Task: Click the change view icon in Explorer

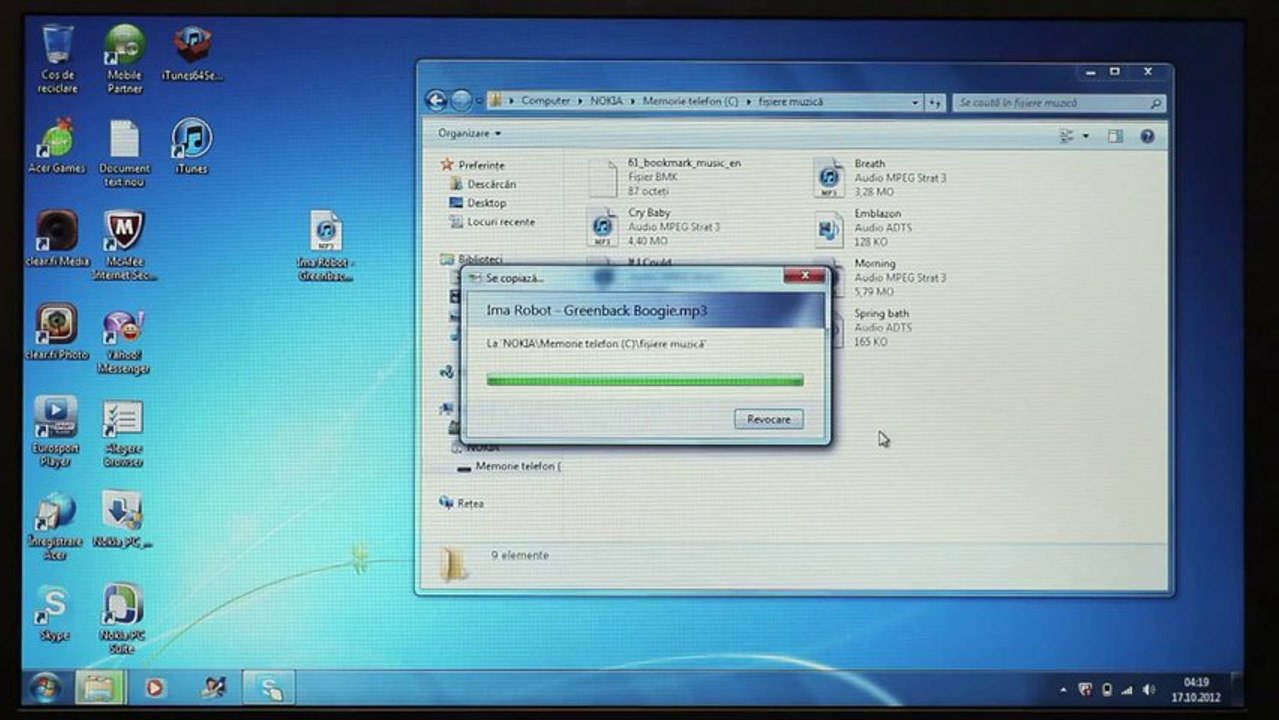Action: 1067,136
